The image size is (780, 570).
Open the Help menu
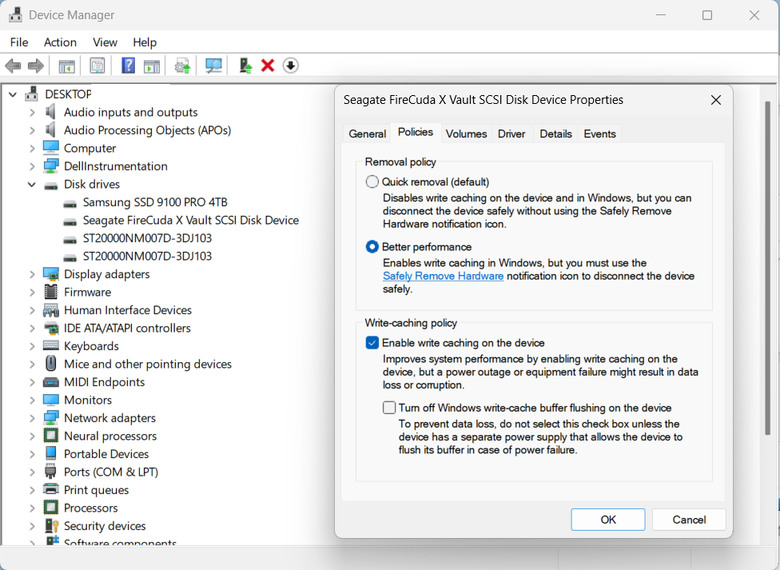point(145,42)
